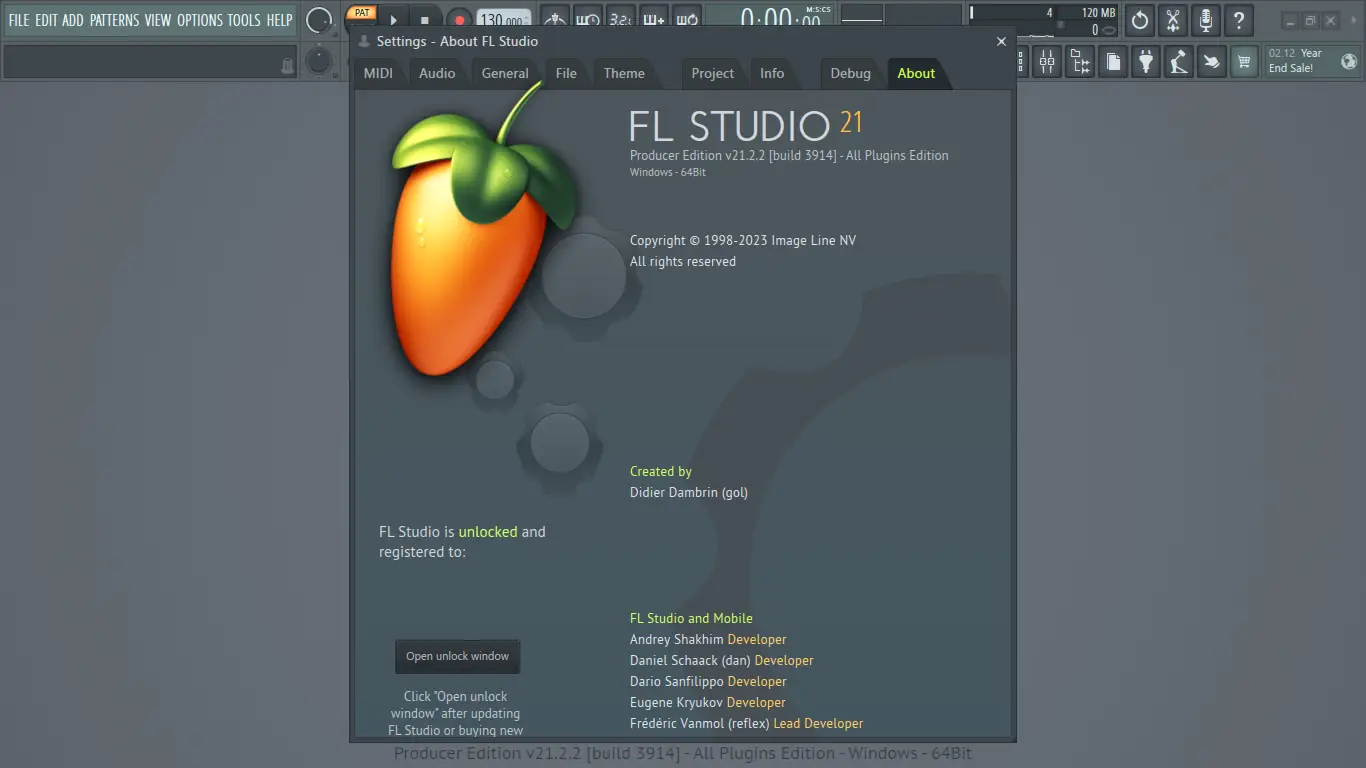
Task: Switch to the MIDI settings tab
Action: tap(378, 73)
